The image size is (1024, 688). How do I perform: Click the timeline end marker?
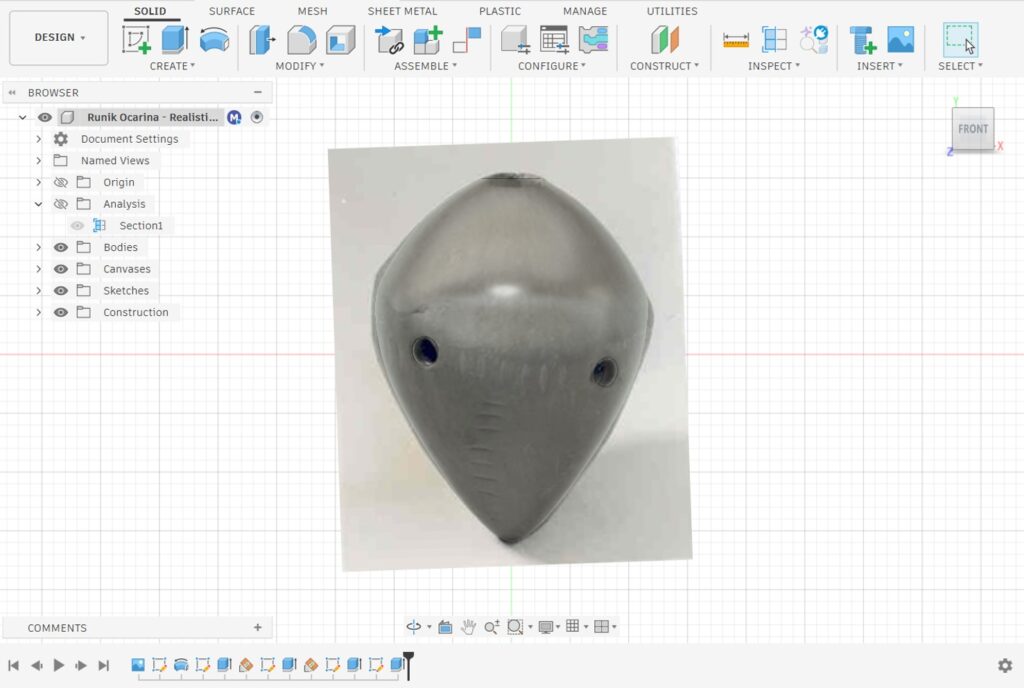coord(408,665)
